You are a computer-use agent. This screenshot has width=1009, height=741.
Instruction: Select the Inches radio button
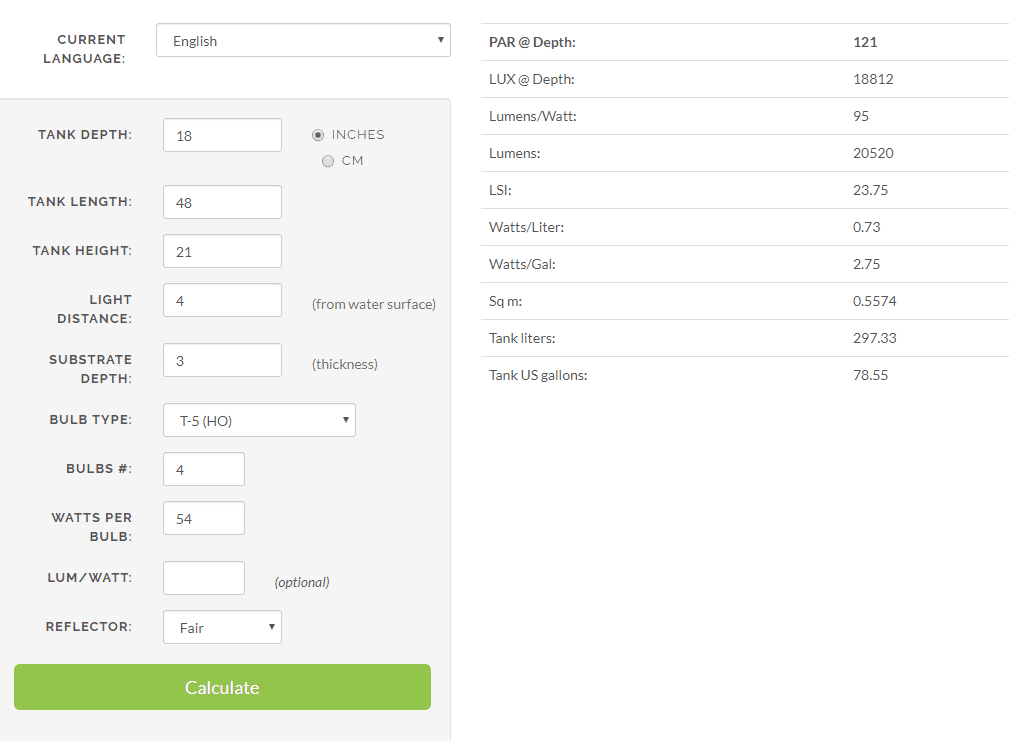pos(318,135)
